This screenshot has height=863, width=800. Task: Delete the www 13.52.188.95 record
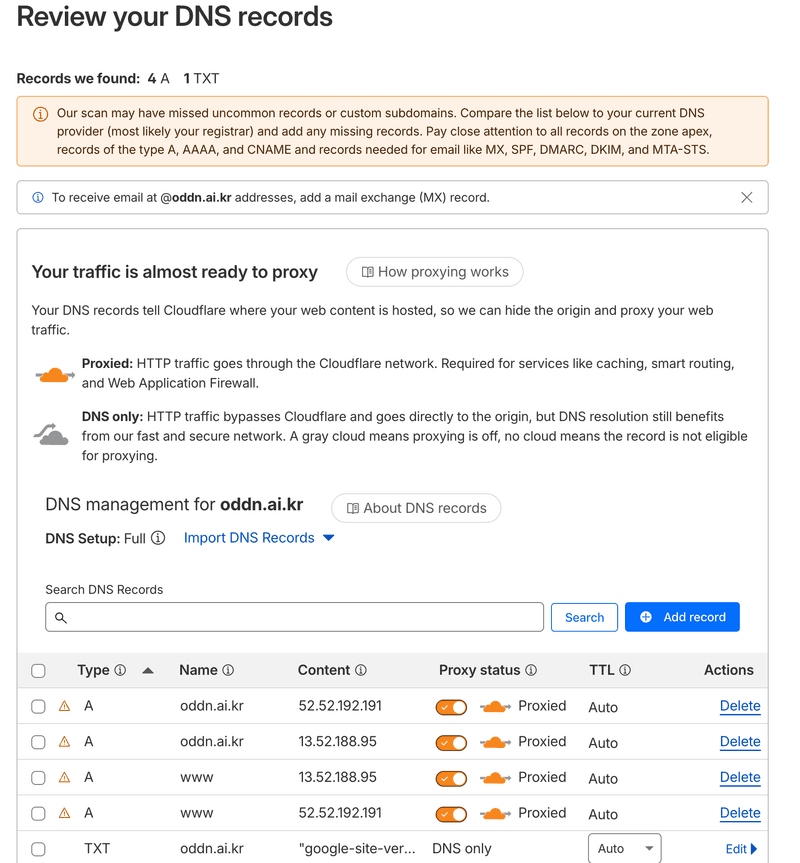[x=740, y=778]
